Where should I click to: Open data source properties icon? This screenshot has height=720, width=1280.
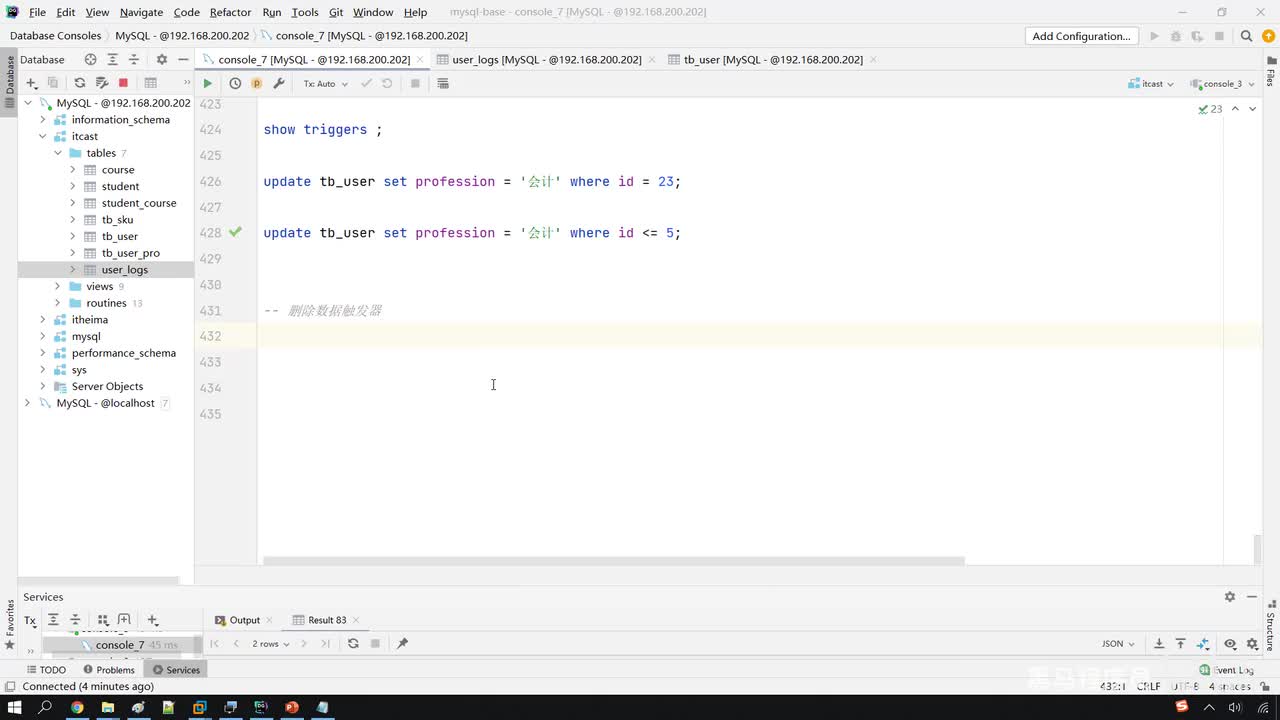point(101,83)
